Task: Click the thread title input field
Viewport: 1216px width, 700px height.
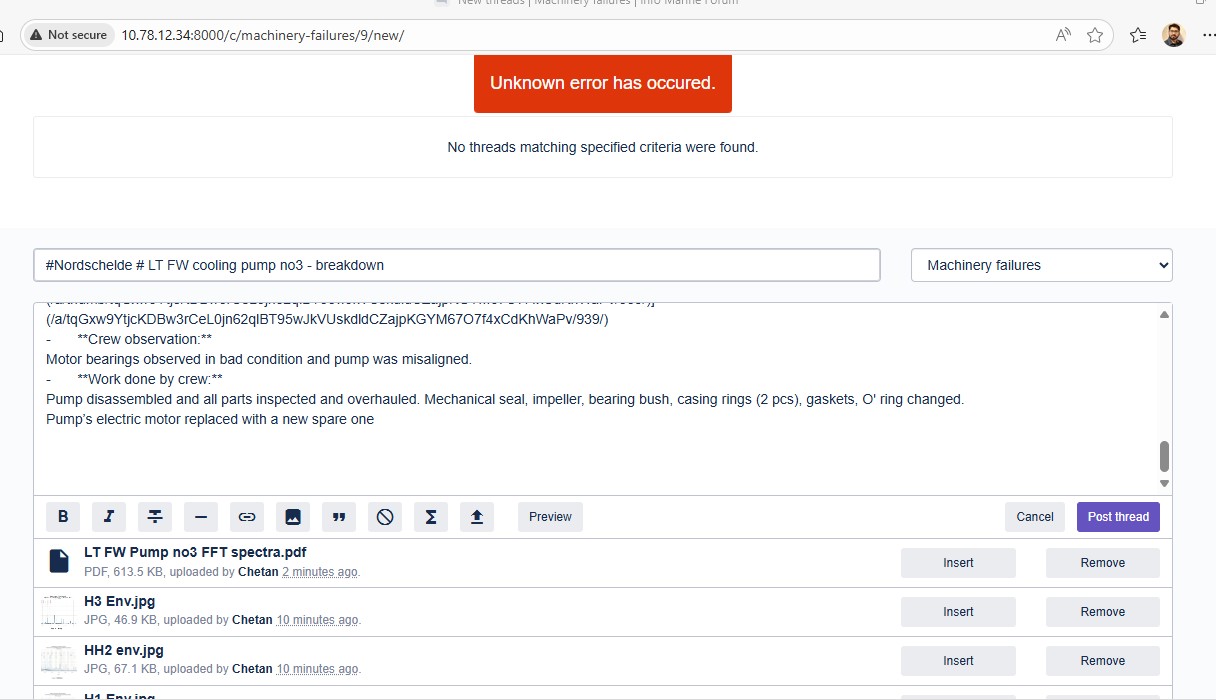Action: [x=456, y=265]
